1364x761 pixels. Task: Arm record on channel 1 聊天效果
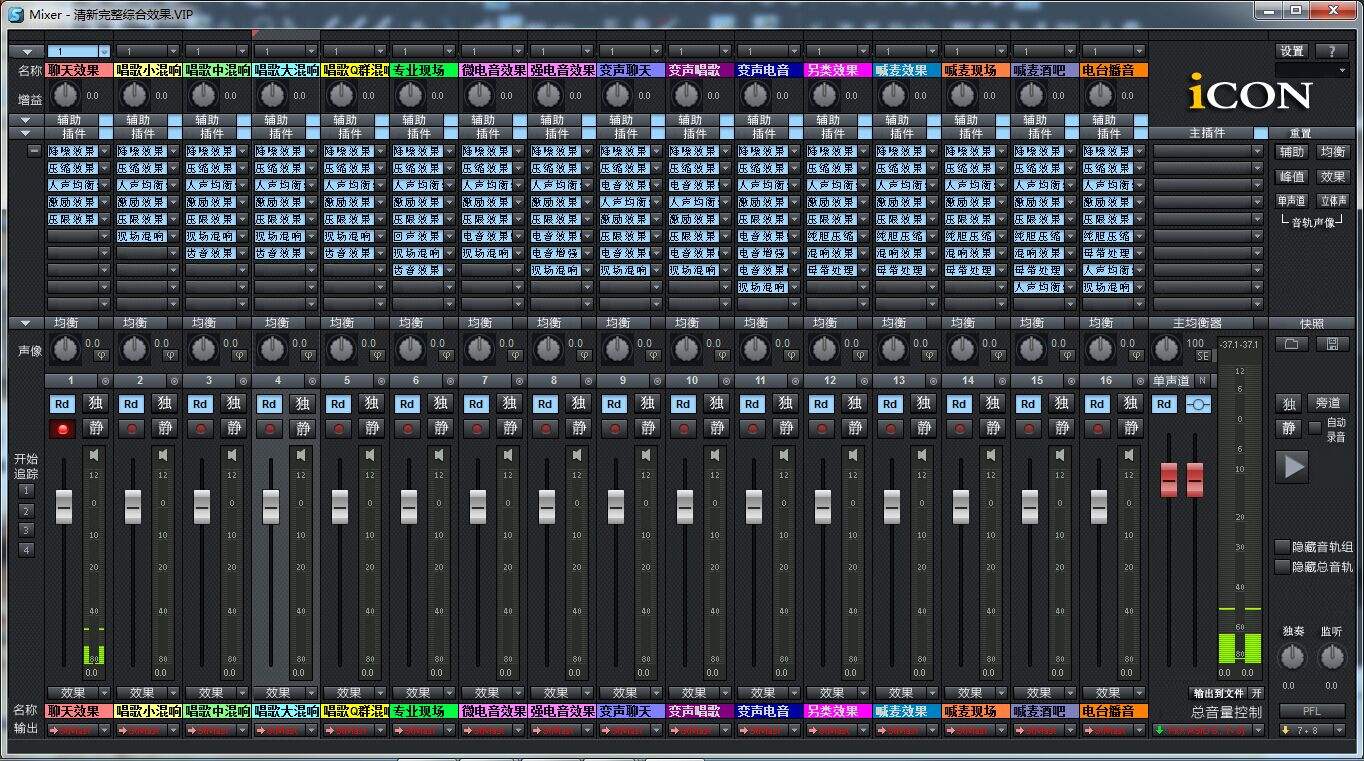pos(64,428)
